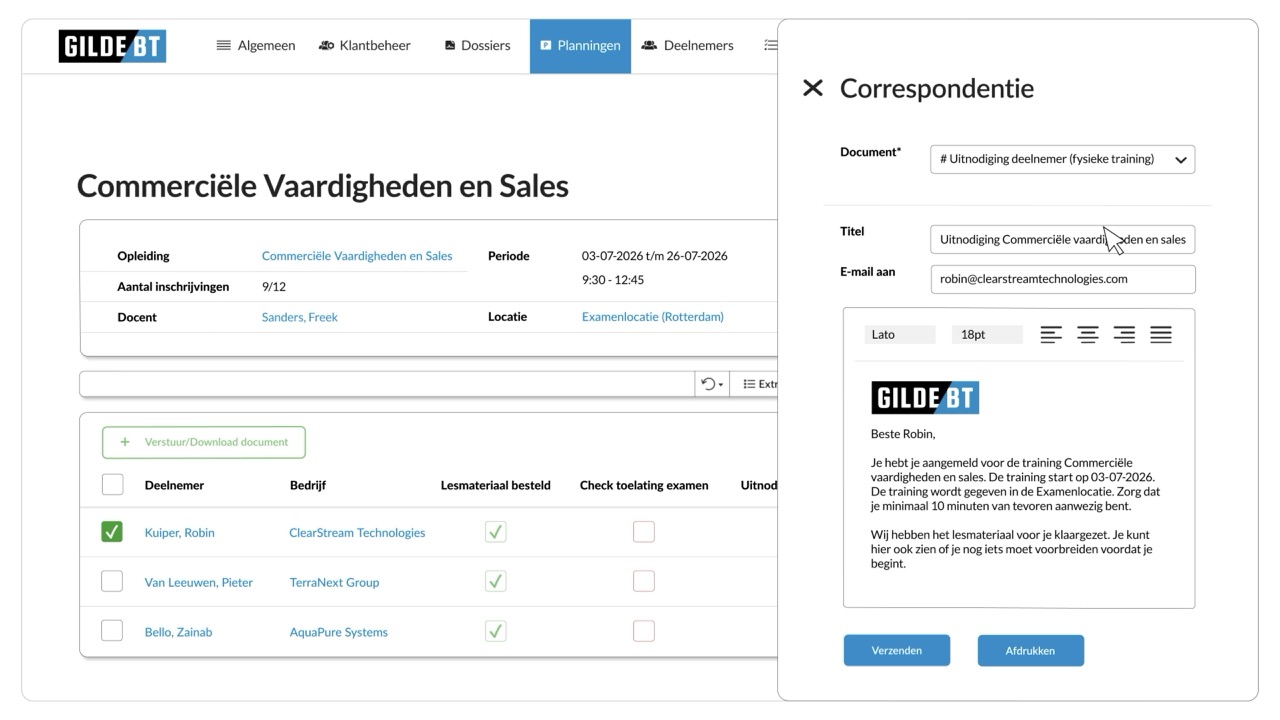Toggle Lesmateriaal besteld for Van Leeuwen

(495, 581)
